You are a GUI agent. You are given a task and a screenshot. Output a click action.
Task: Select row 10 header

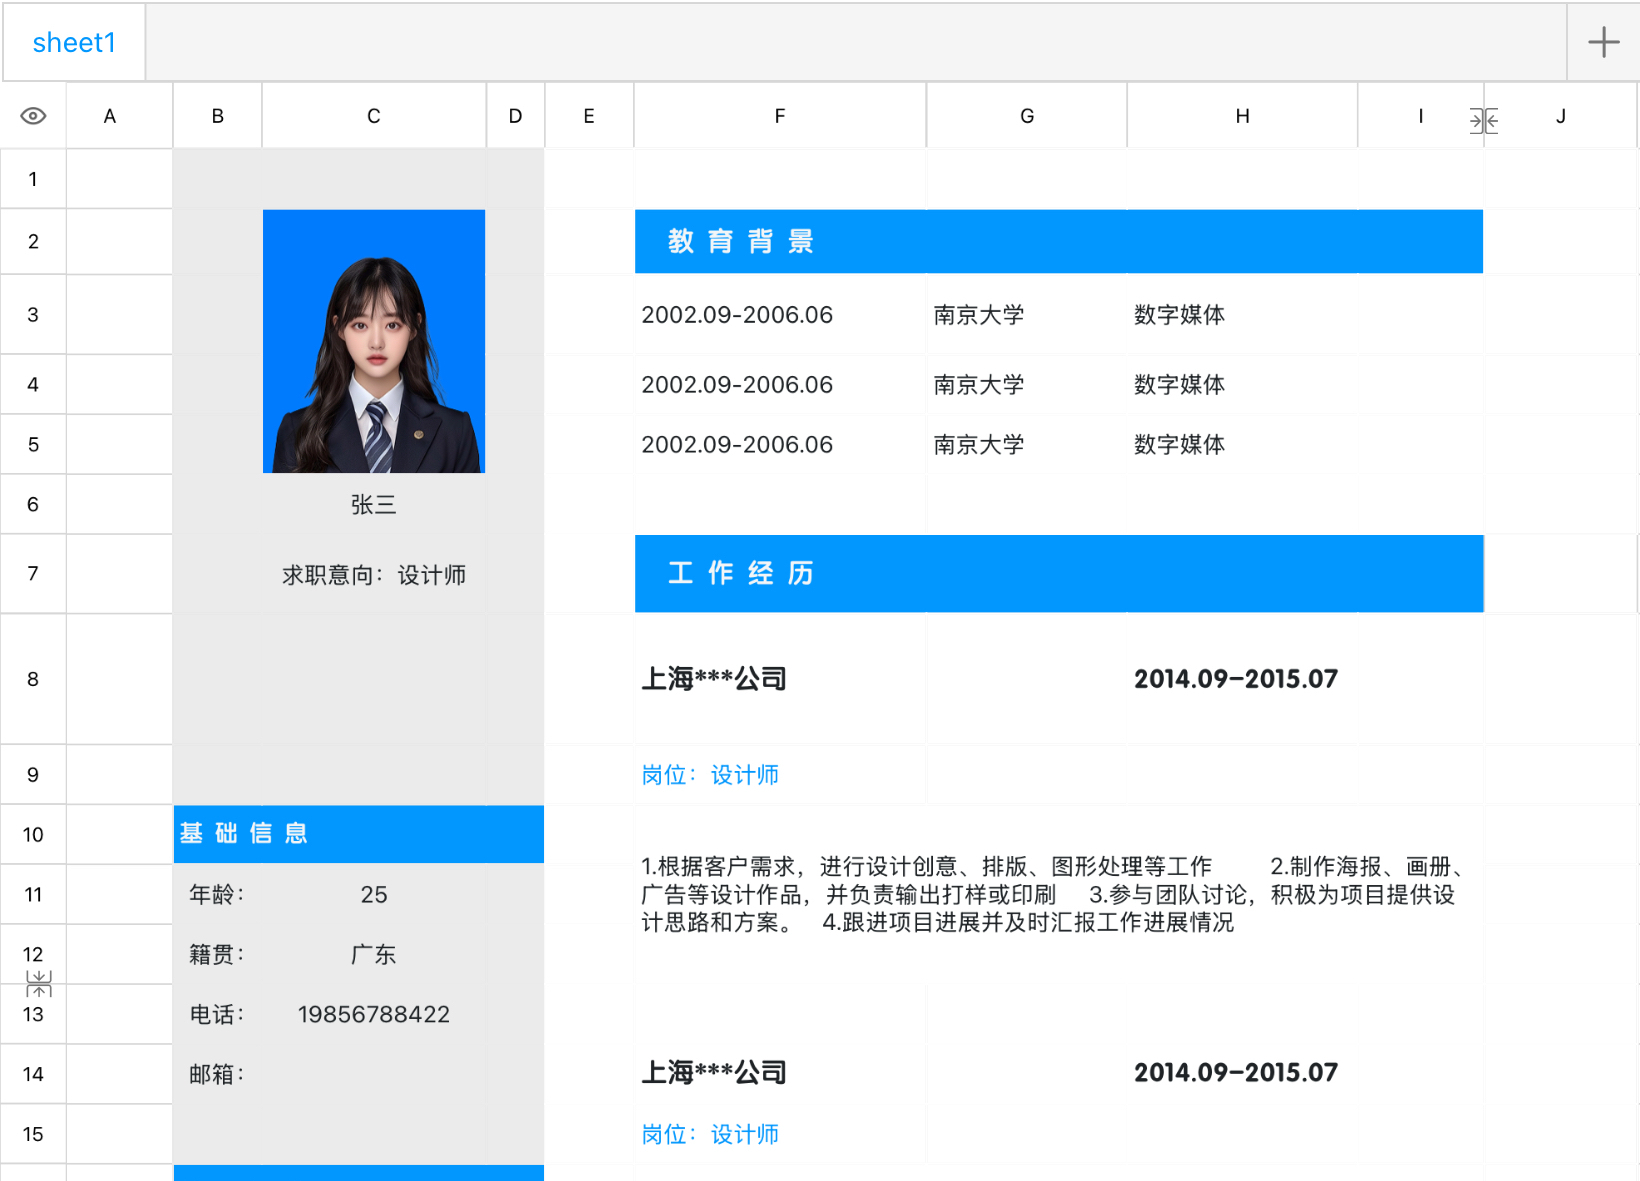tap(33, 835)
